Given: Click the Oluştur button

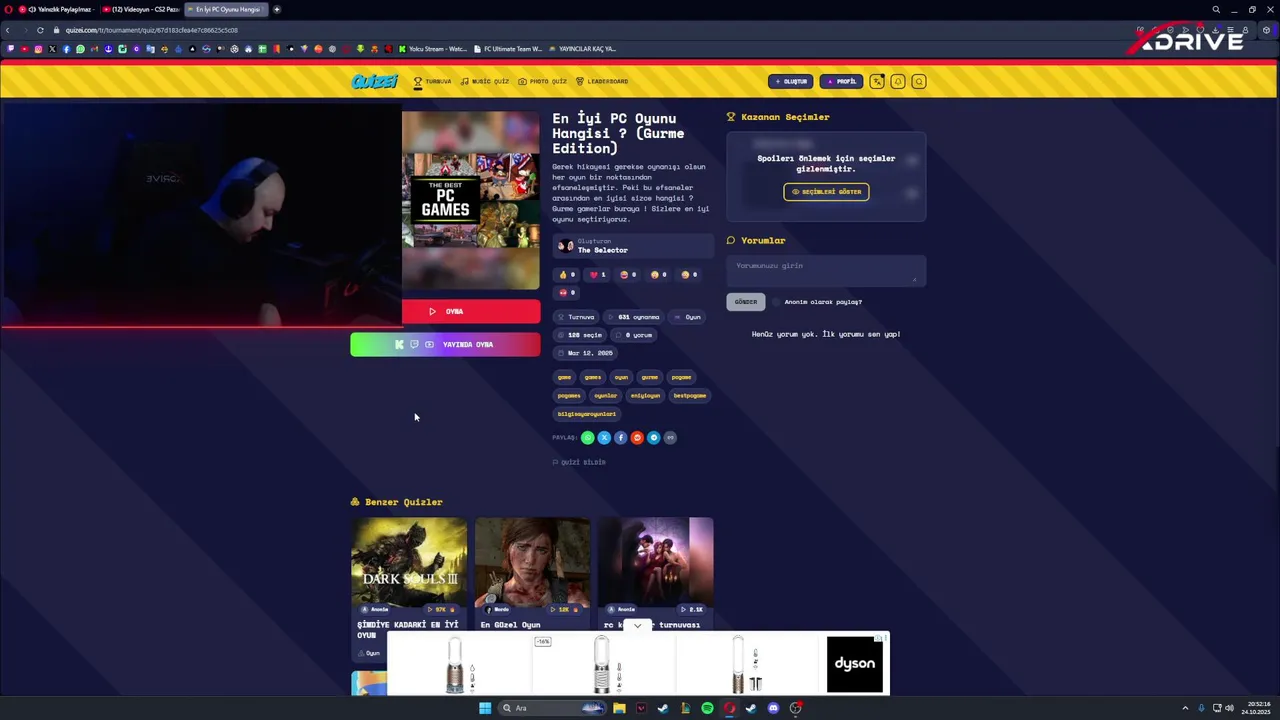Looking at the screenshot, I should [790, 82].
